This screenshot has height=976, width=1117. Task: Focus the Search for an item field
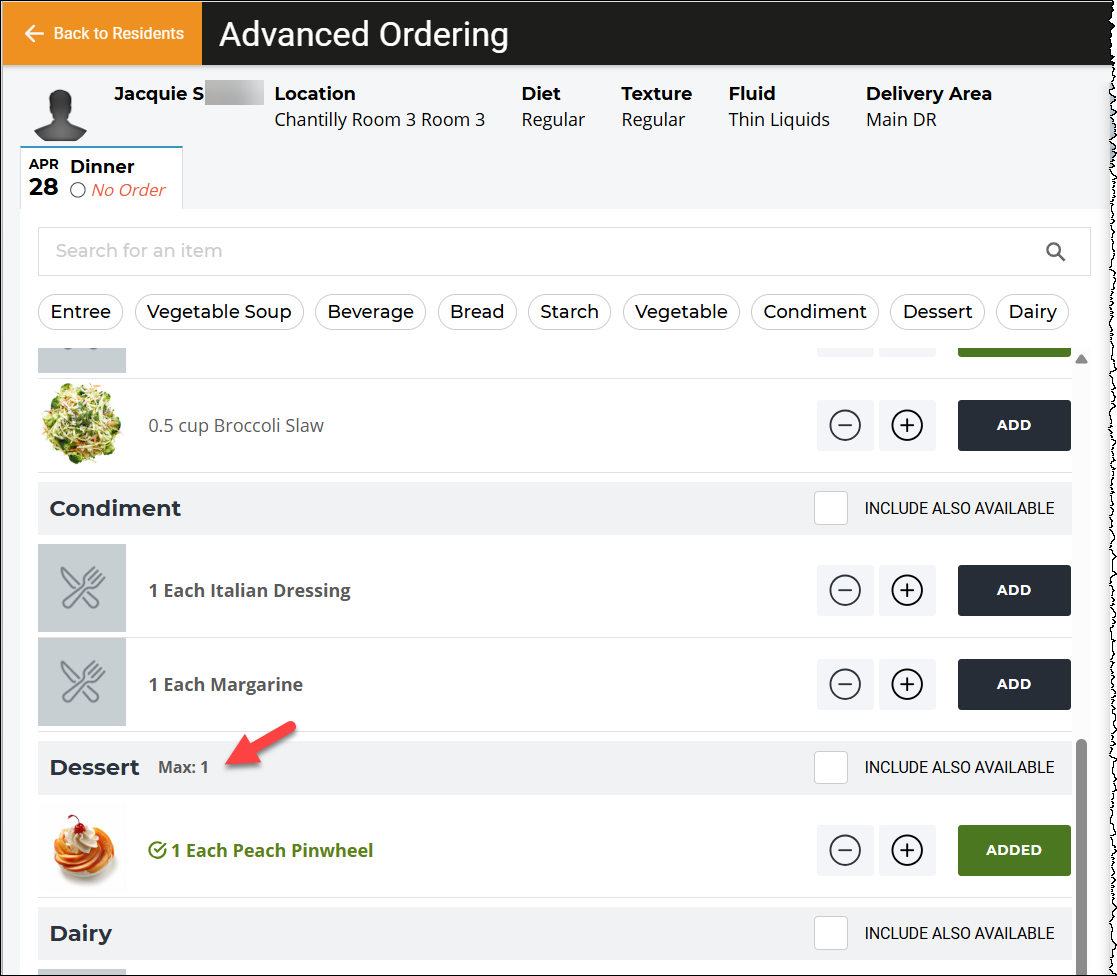[564, 251]
